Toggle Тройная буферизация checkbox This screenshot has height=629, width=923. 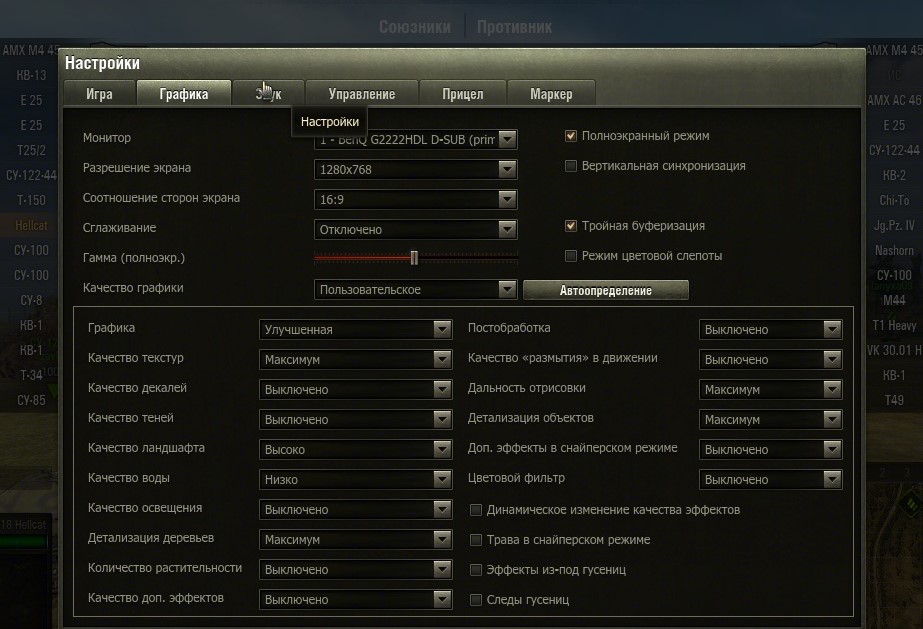[x=571, y=226]
